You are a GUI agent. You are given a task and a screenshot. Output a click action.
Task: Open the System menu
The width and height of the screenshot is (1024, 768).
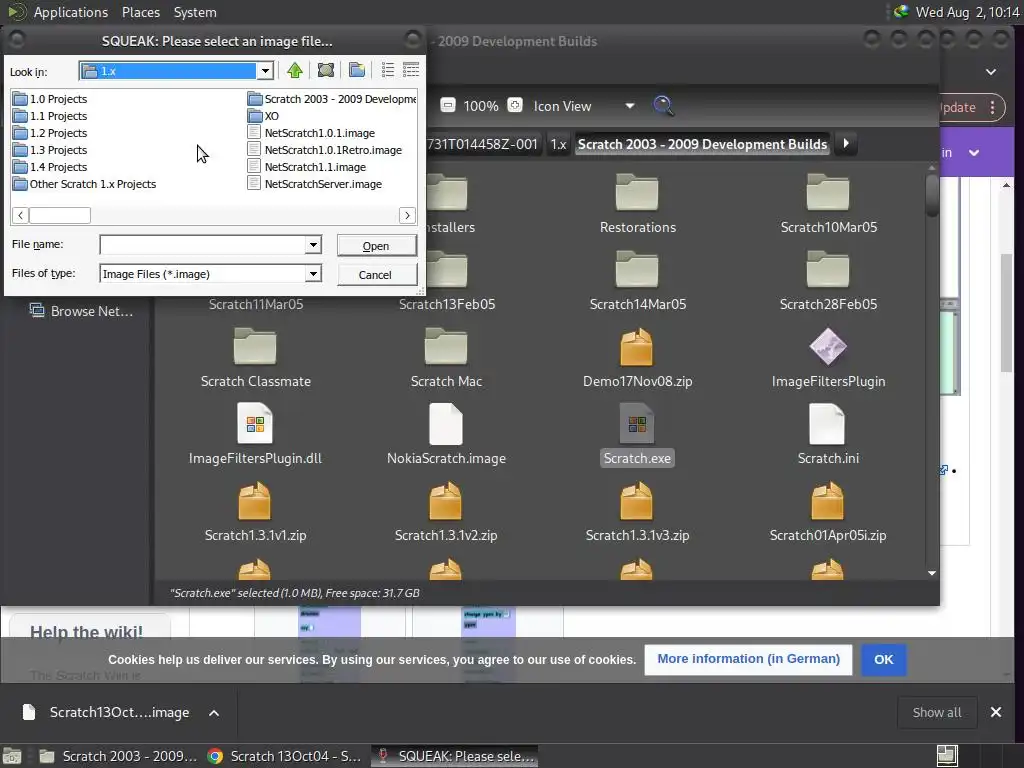coord(195,12)
